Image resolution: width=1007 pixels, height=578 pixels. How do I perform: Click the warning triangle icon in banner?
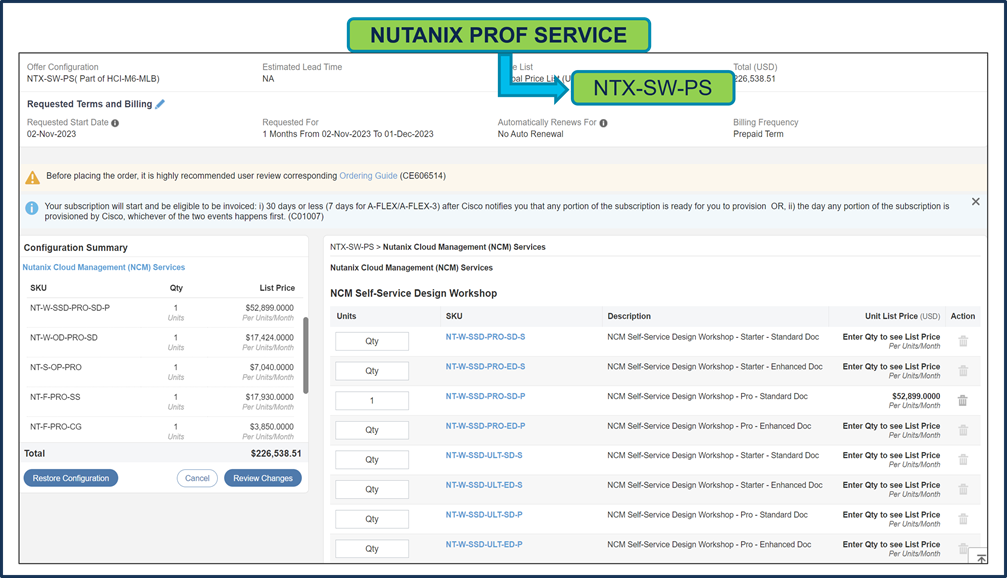32,177
